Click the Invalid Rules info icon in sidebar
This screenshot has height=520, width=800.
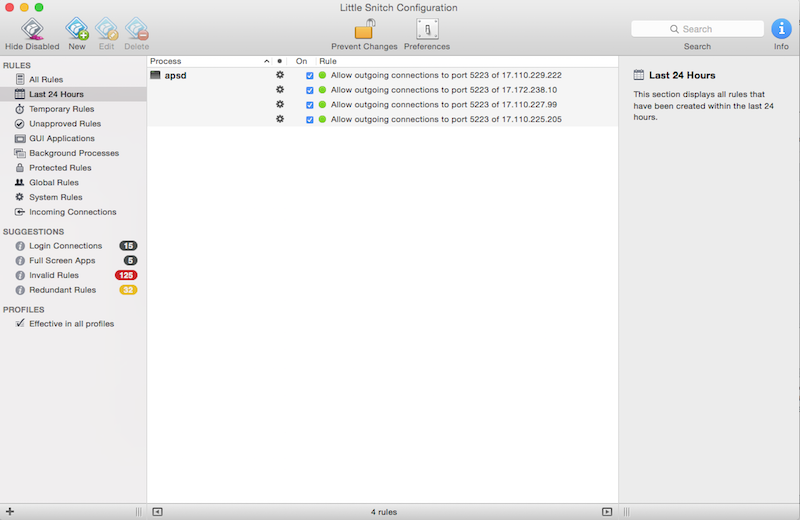coord(20,275)
